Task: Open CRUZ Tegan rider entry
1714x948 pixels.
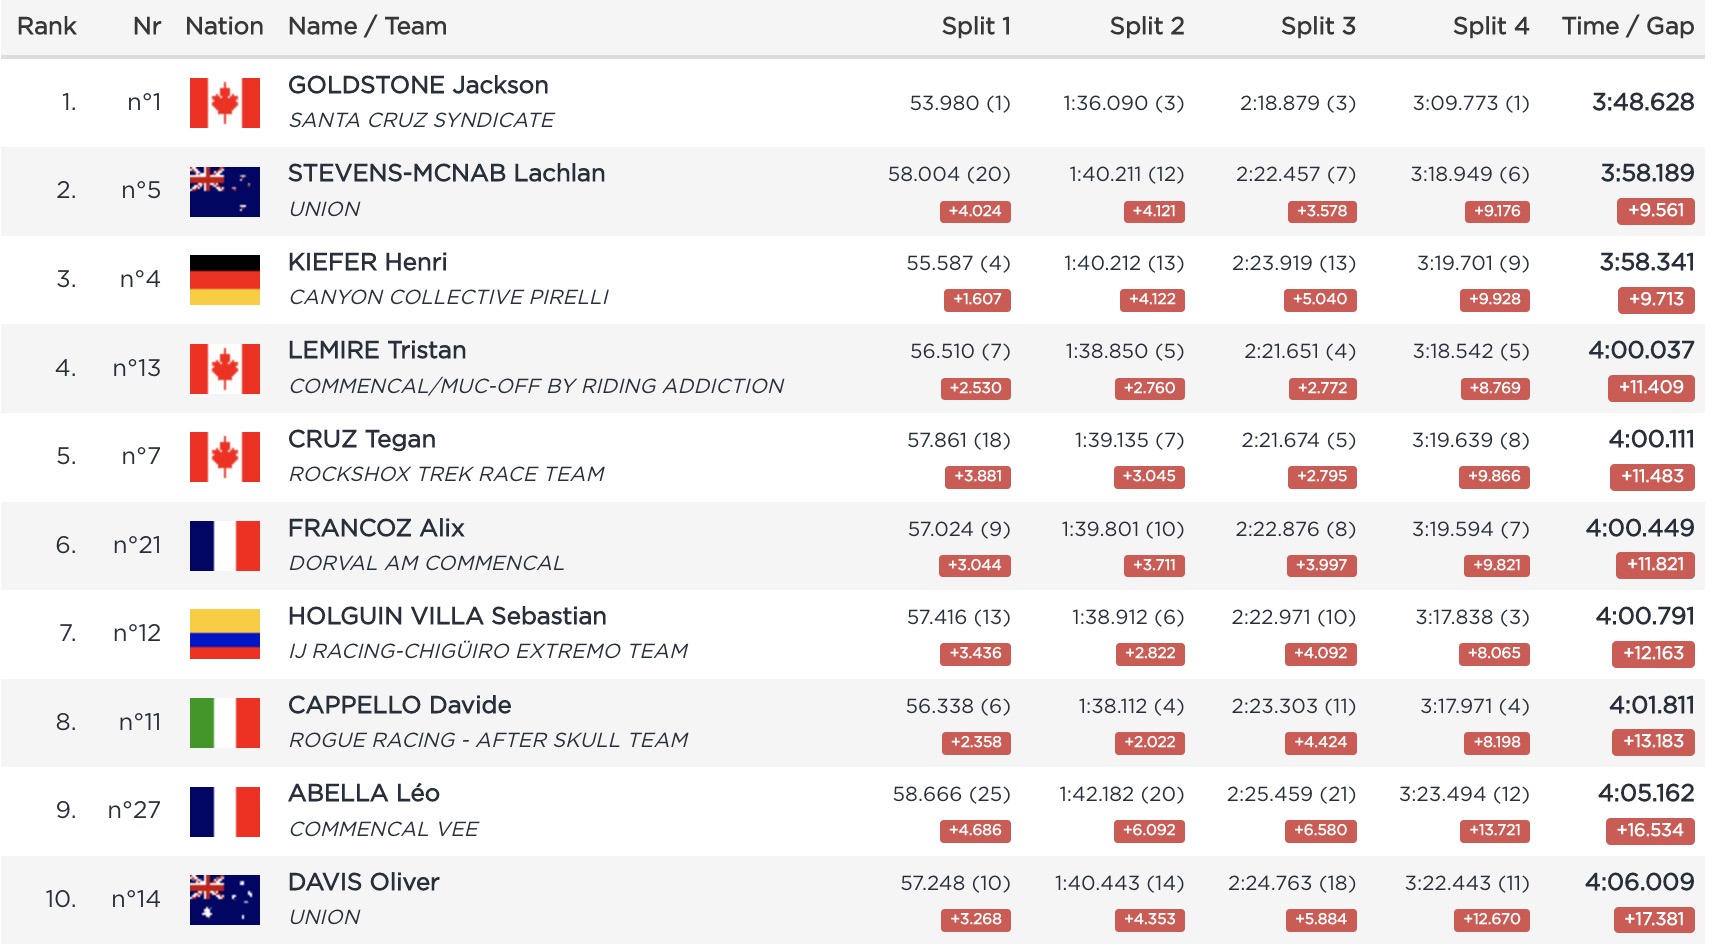Action: click(x=362, y=439)
